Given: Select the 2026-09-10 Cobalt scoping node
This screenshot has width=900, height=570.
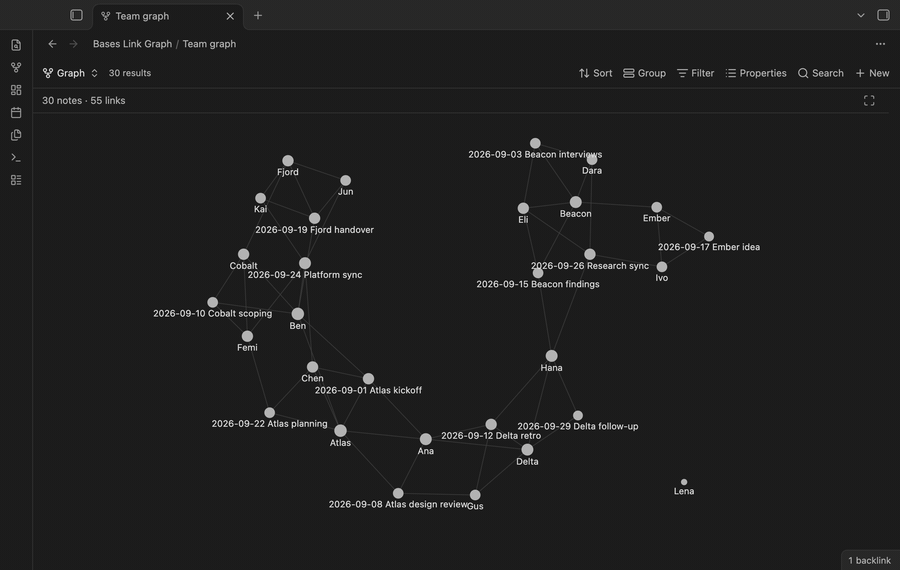Looking at the screenshot, I should click(212, 302).
